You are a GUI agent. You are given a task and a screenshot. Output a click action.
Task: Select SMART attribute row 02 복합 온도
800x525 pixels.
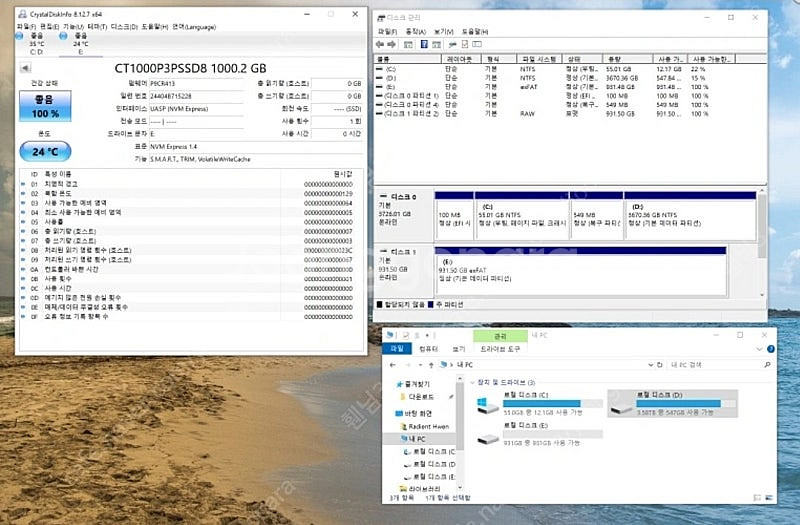(189, 193)
